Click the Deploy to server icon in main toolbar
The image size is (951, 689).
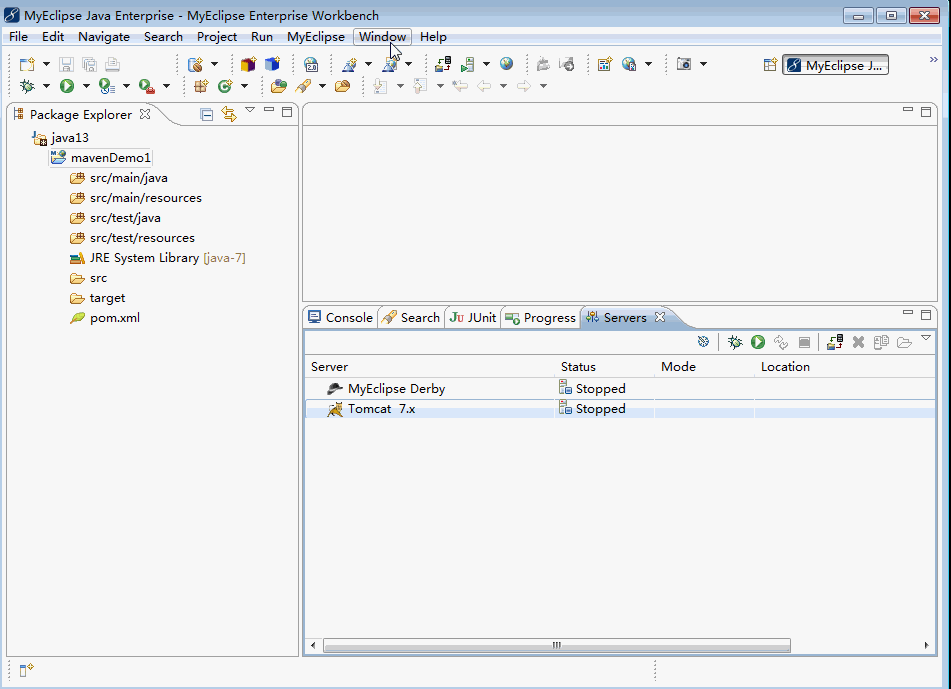coord(443,64)
